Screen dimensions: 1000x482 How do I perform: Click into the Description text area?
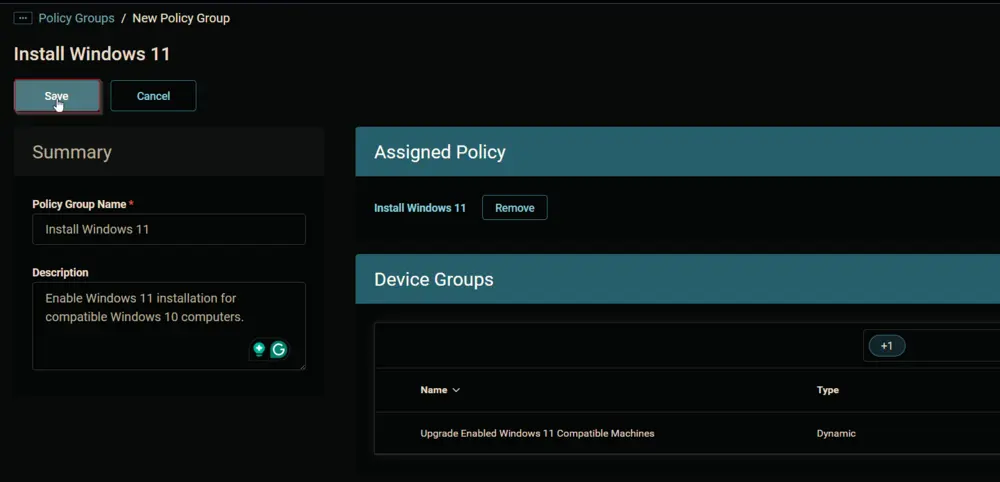169,326
